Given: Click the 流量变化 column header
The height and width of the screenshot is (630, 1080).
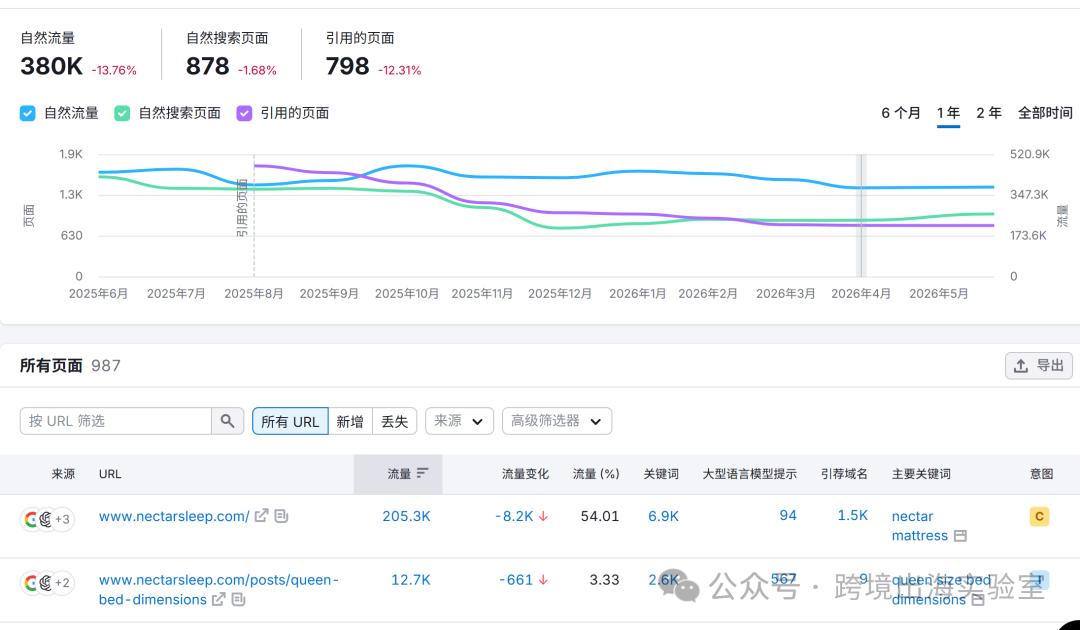Looking at the screenshot, I should [x=525, y=474].
